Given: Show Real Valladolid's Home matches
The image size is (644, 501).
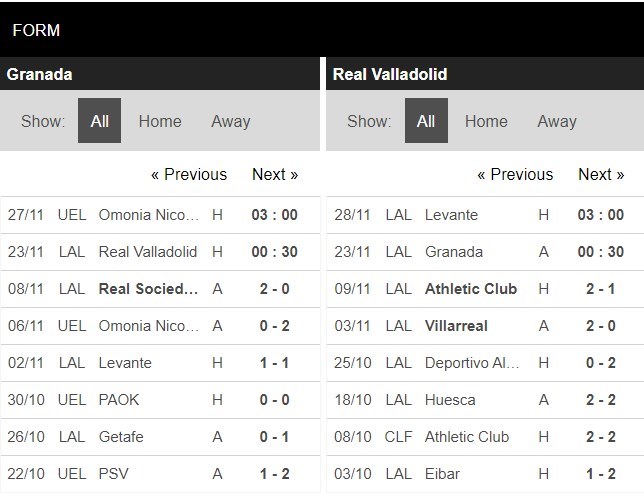Looking at the screenshot, I should (486, 121).
